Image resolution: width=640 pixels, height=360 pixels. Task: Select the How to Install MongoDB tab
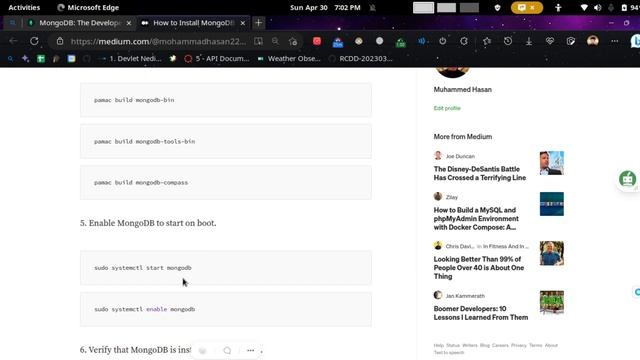[x=193, y=23]
